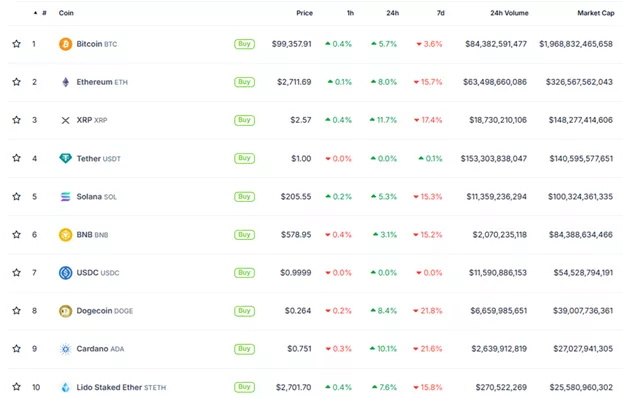Image resolution: width=623 pixels, height=398 pixels.
Task: Click Buy button for Solana
Action: coord(244,197)
